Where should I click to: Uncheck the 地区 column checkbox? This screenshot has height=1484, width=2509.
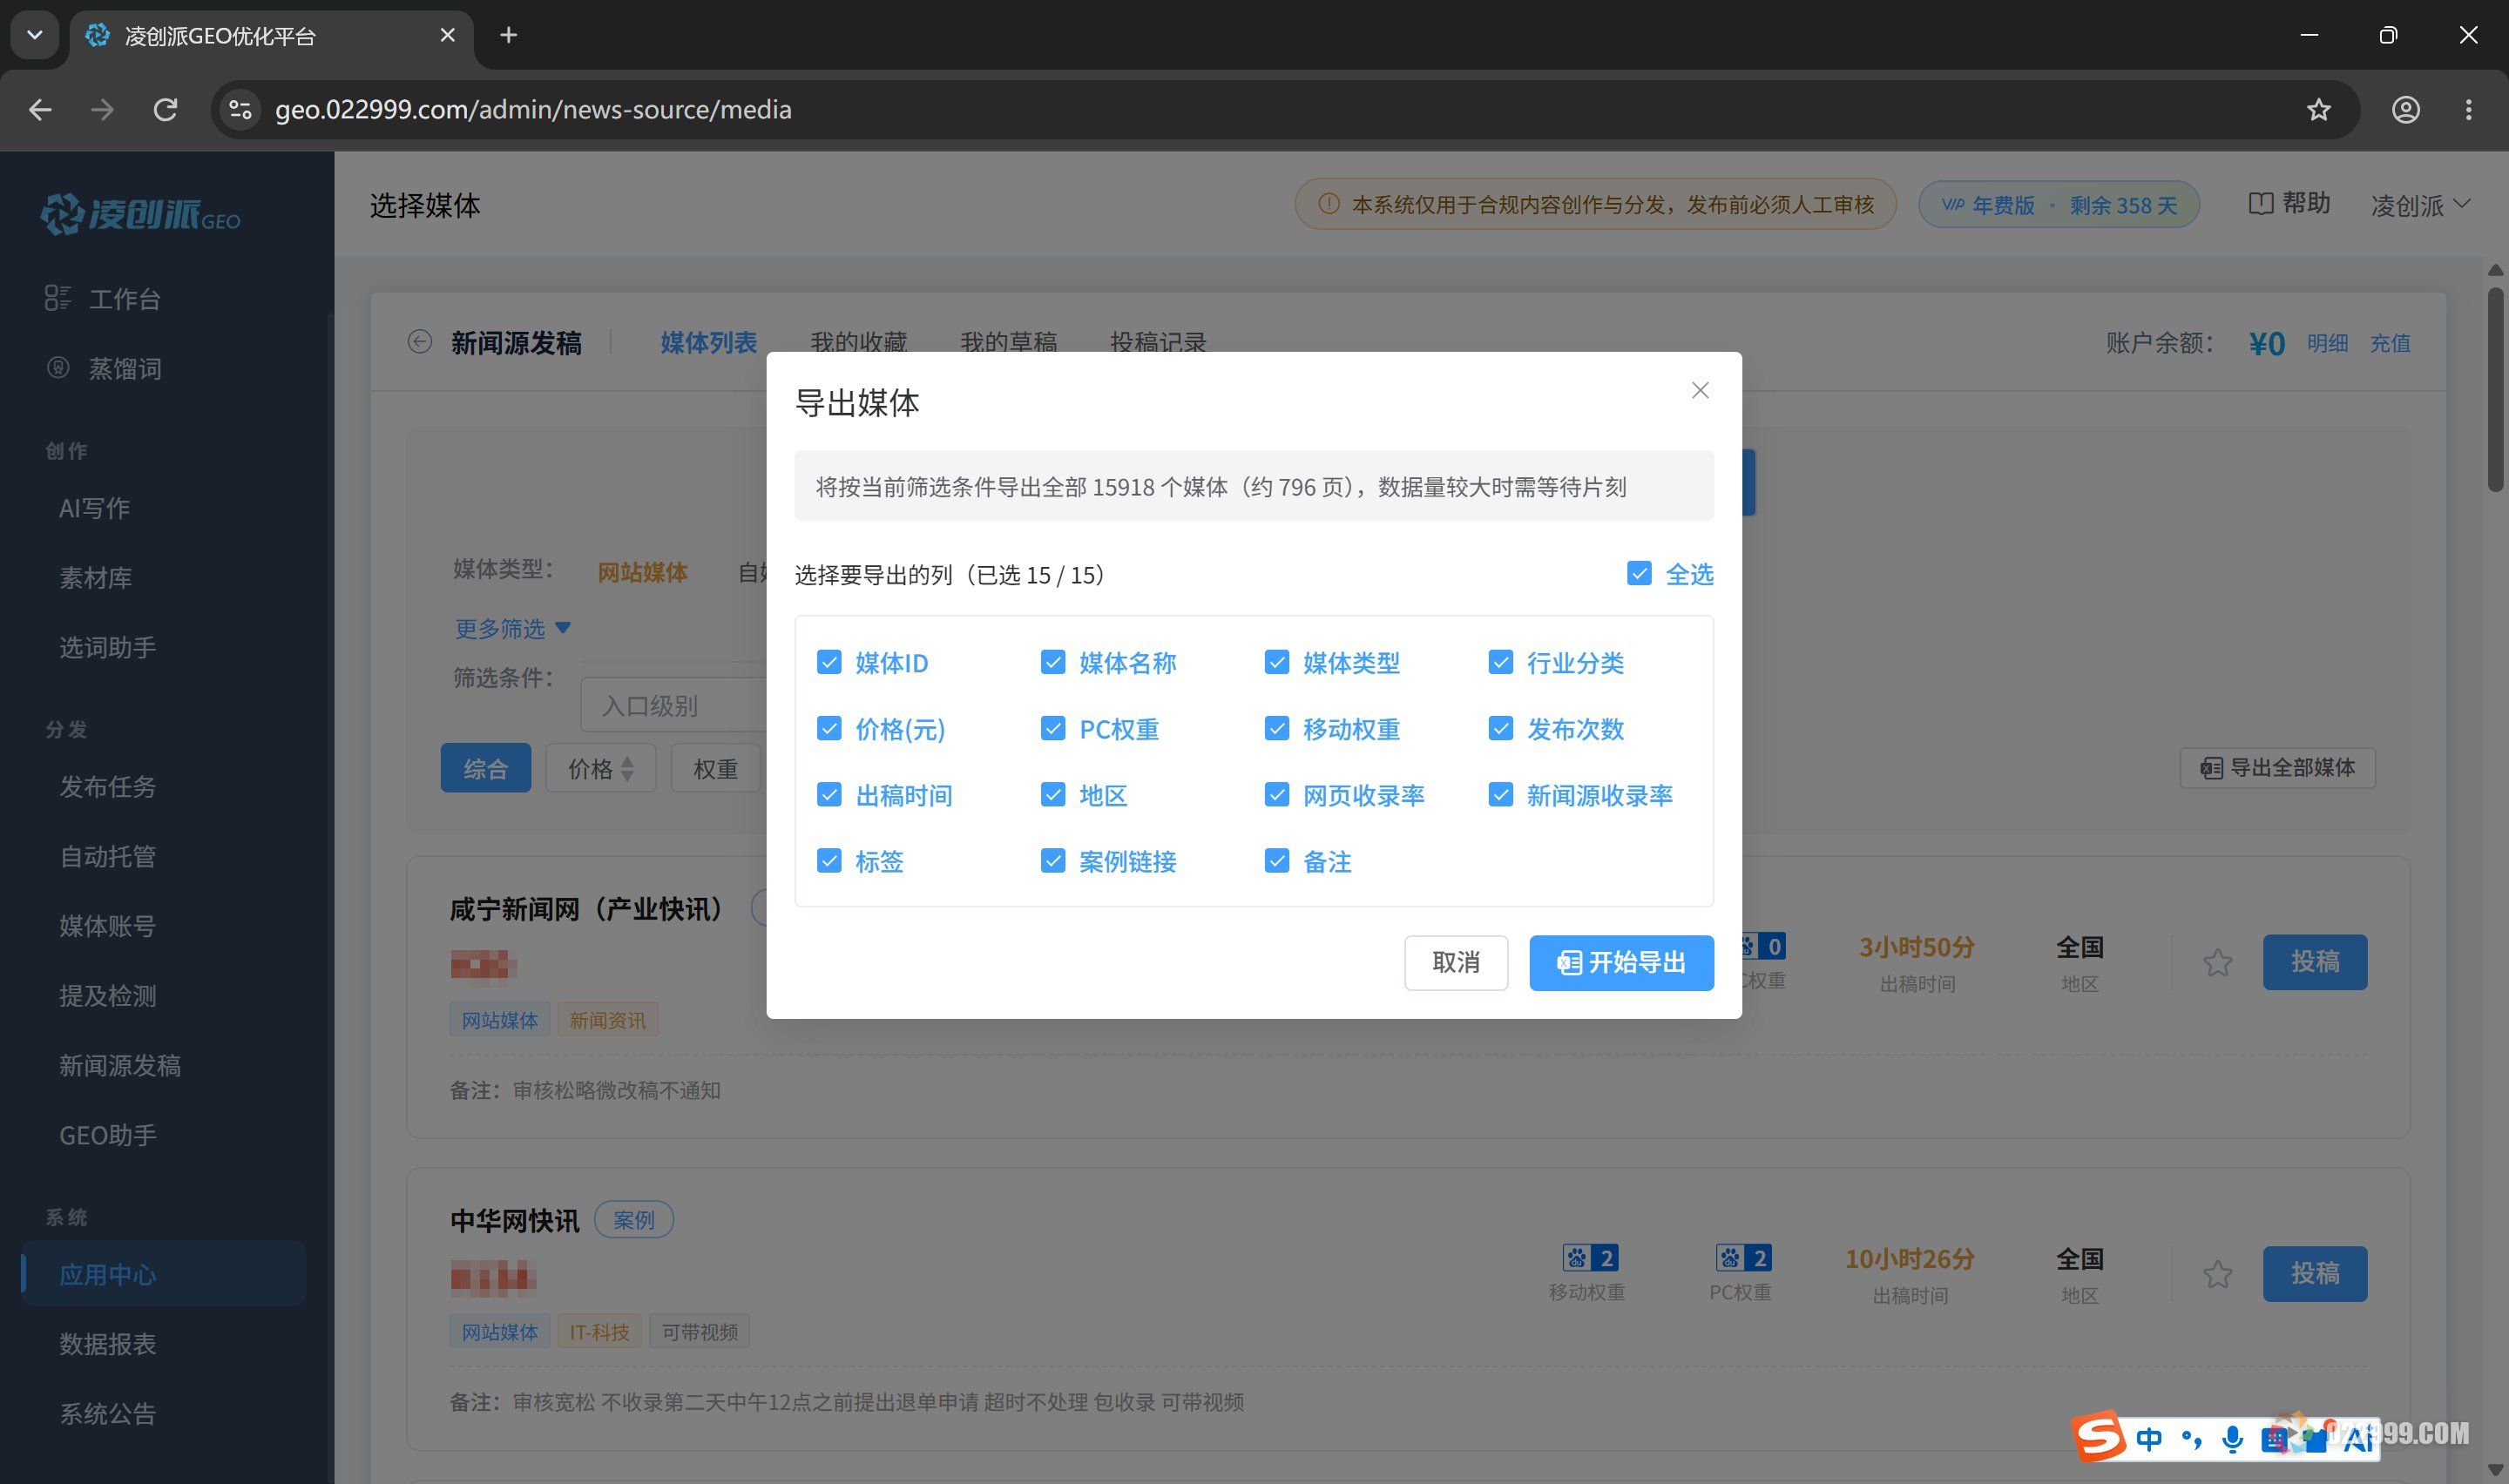[x=1053, y=794]
